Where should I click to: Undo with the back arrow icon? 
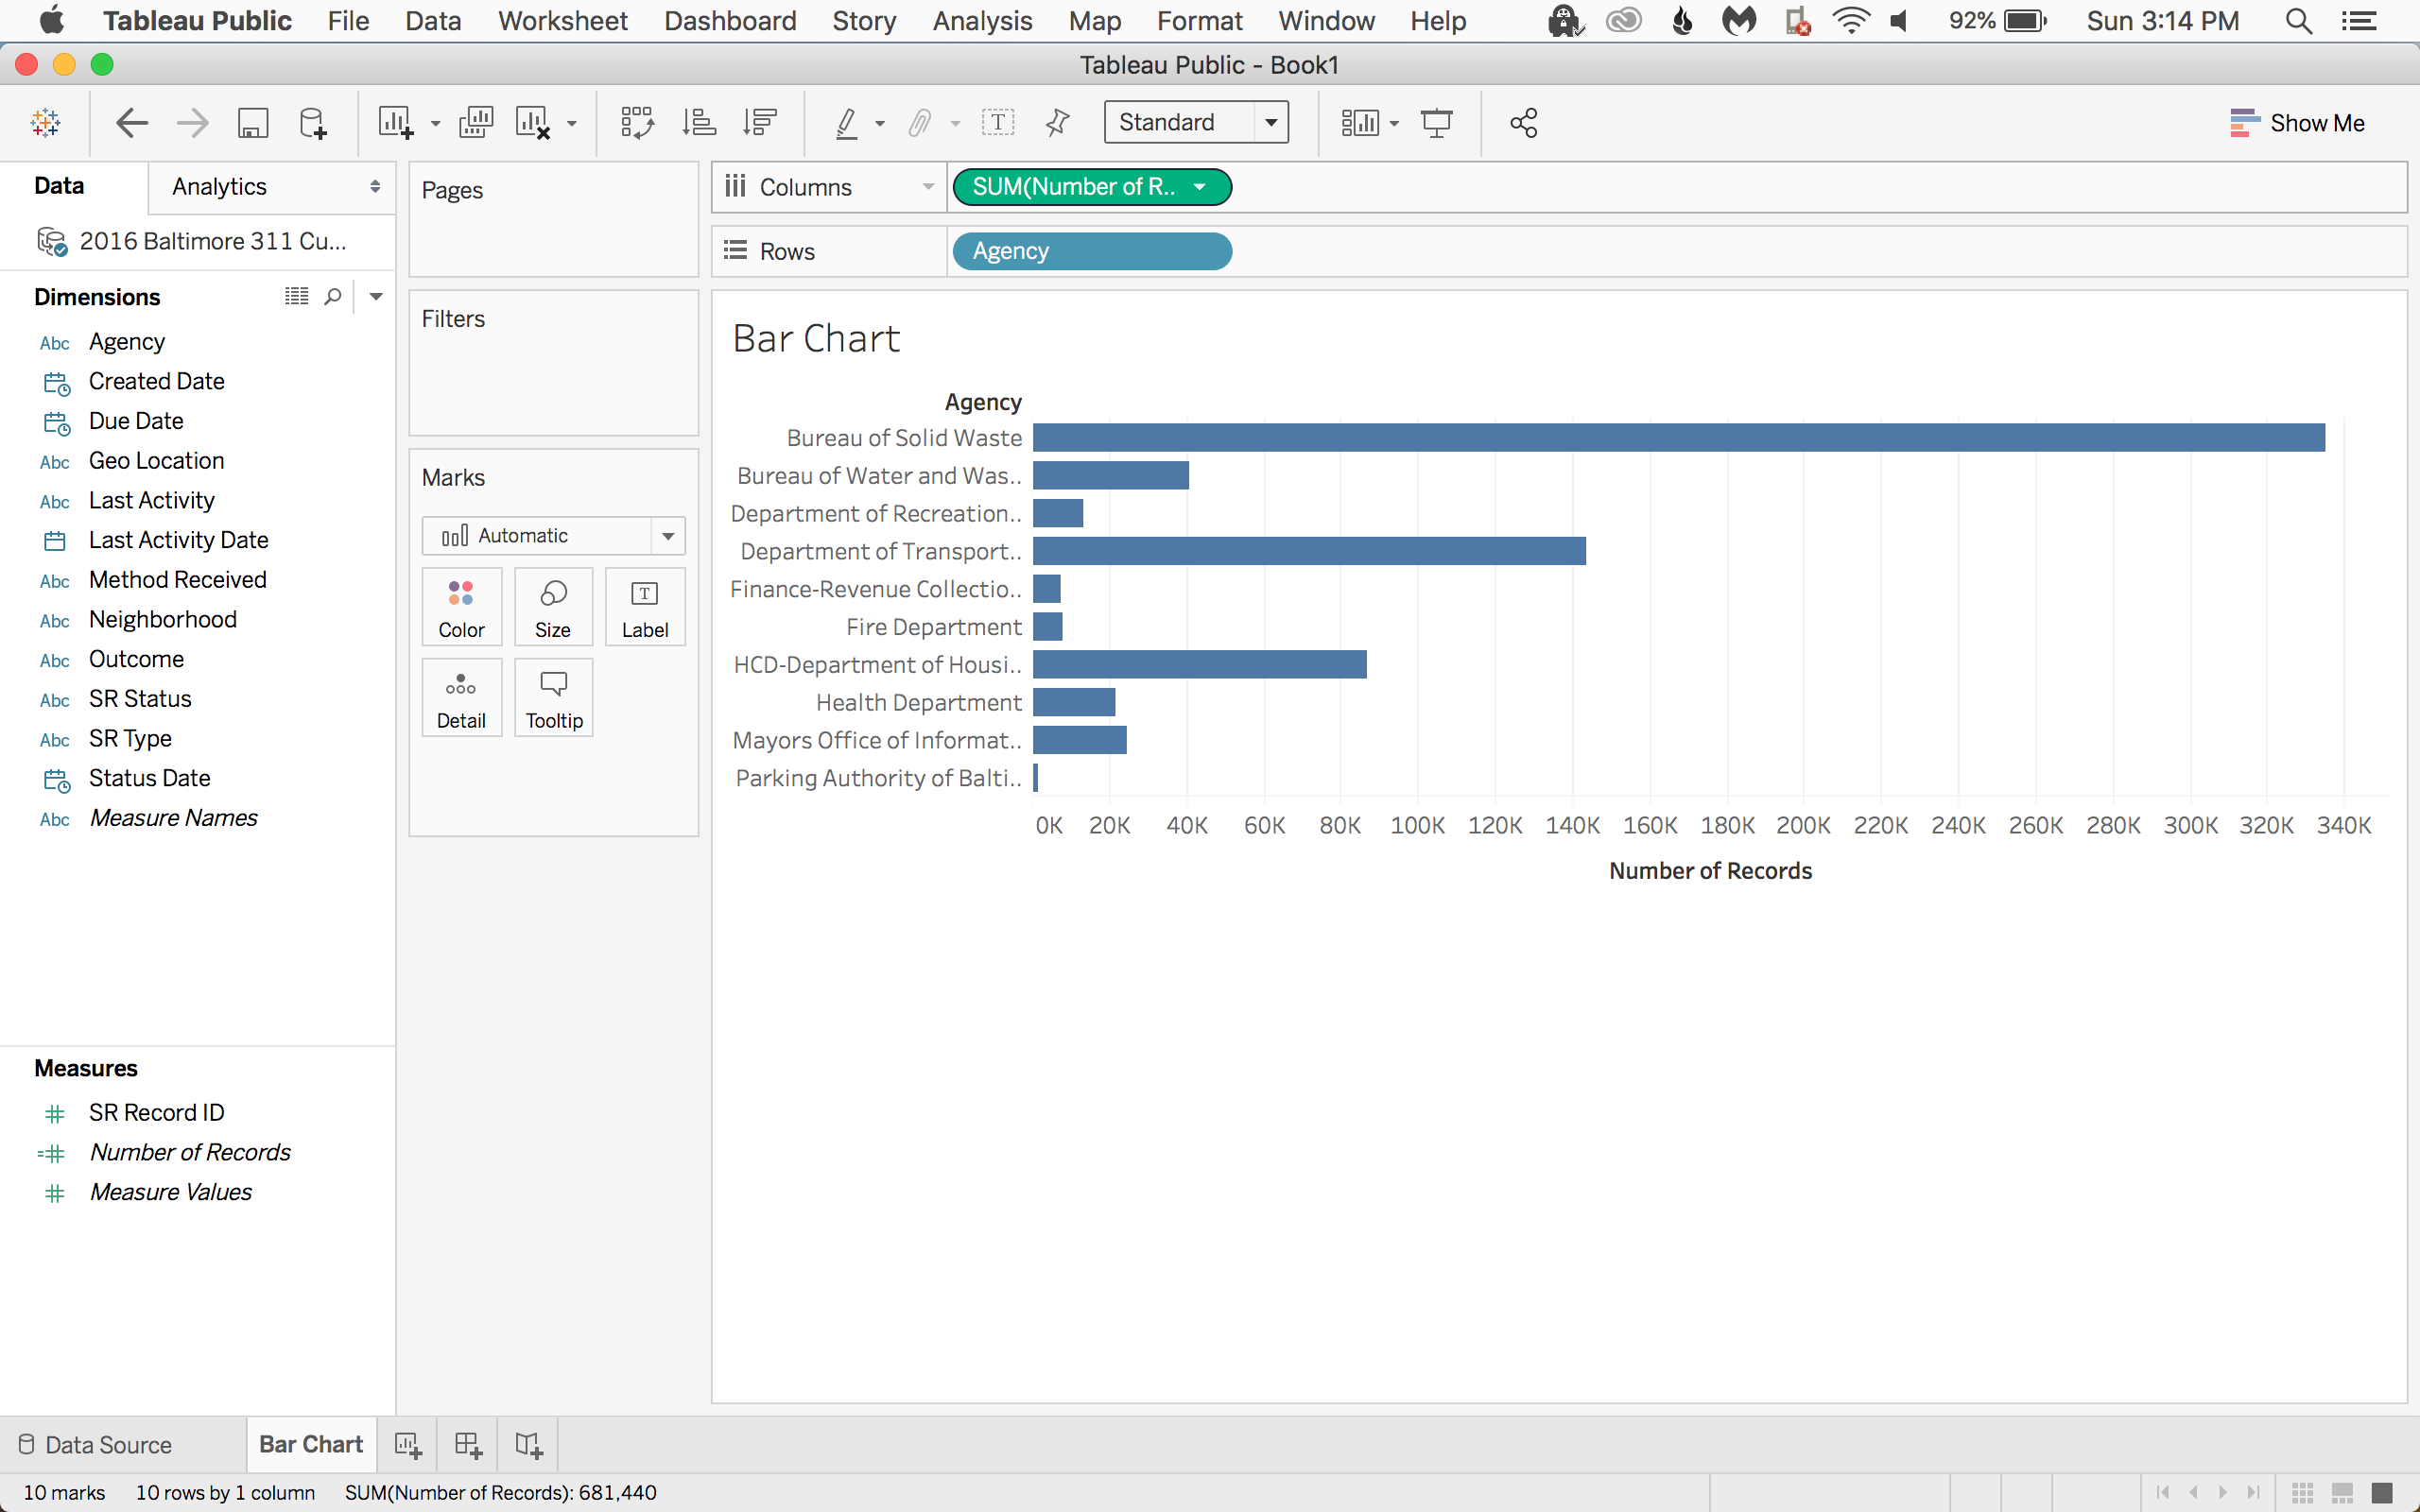[x=132, y=123]
